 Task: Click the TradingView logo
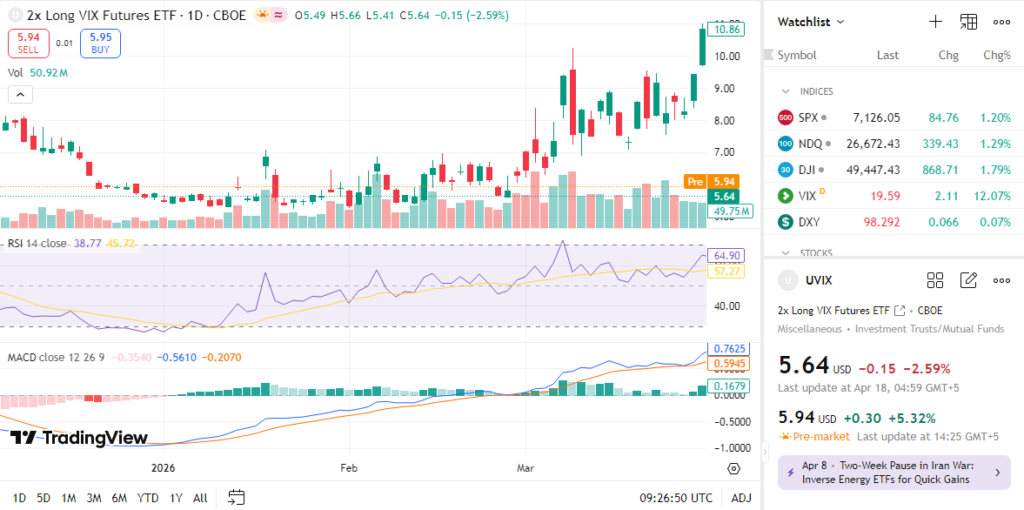78,437
